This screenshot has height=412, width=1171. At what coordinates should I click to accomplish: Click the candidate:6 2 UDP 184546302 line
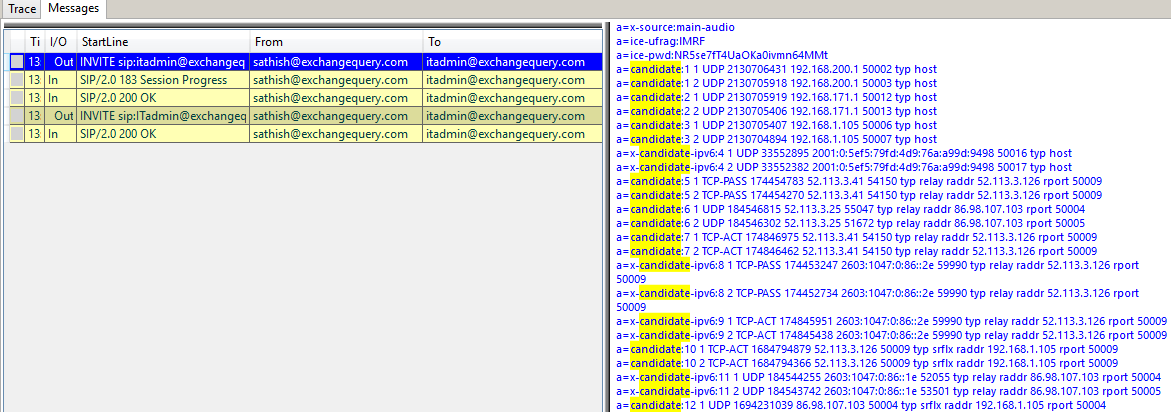851,223
